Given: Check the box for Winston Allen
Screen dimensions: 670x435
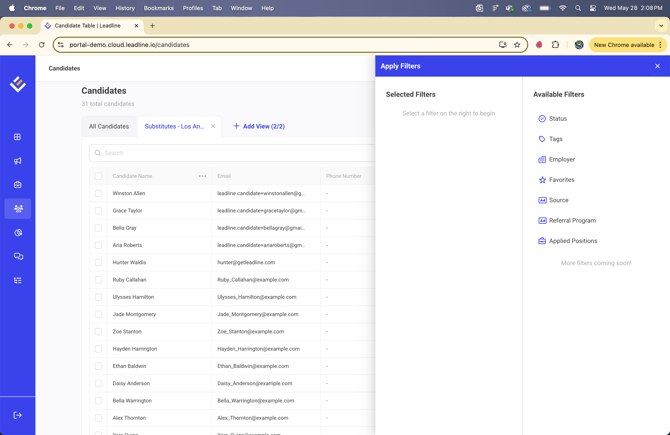Looking at the screenshot, I should point(98,193).
